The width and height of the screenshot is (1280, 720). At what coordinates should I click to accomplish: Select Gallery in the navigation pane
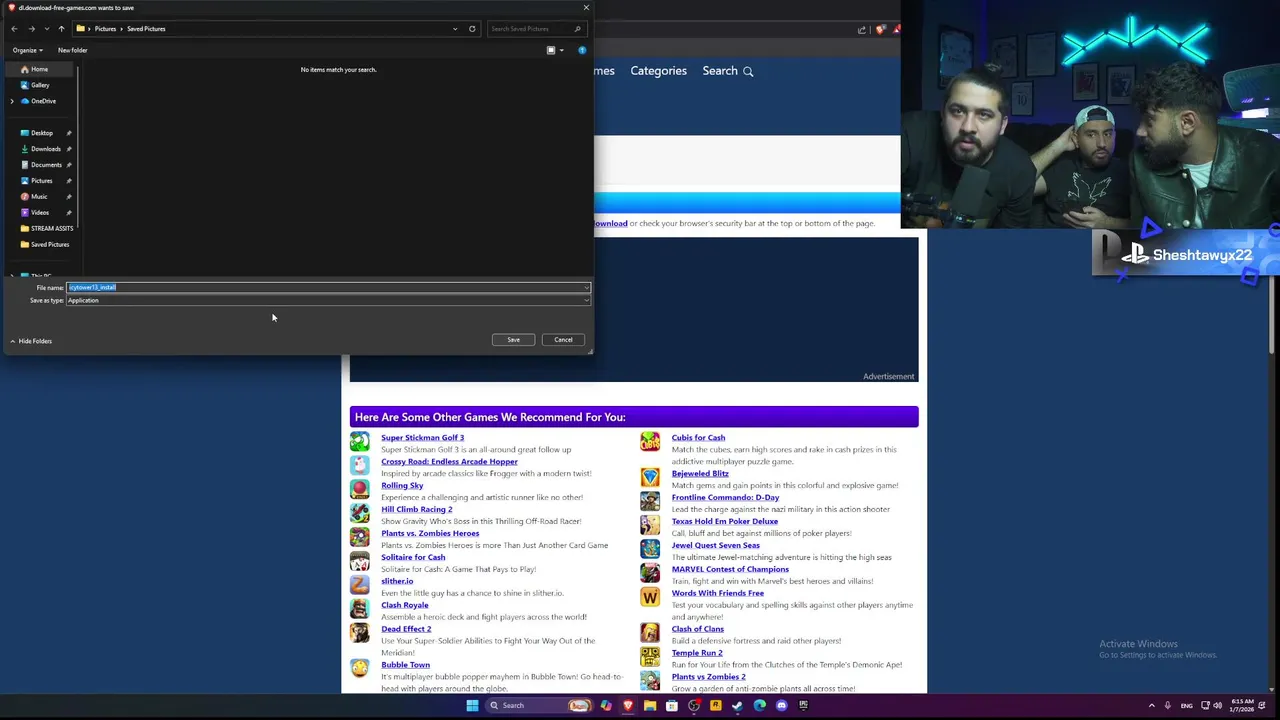(39, 85)
